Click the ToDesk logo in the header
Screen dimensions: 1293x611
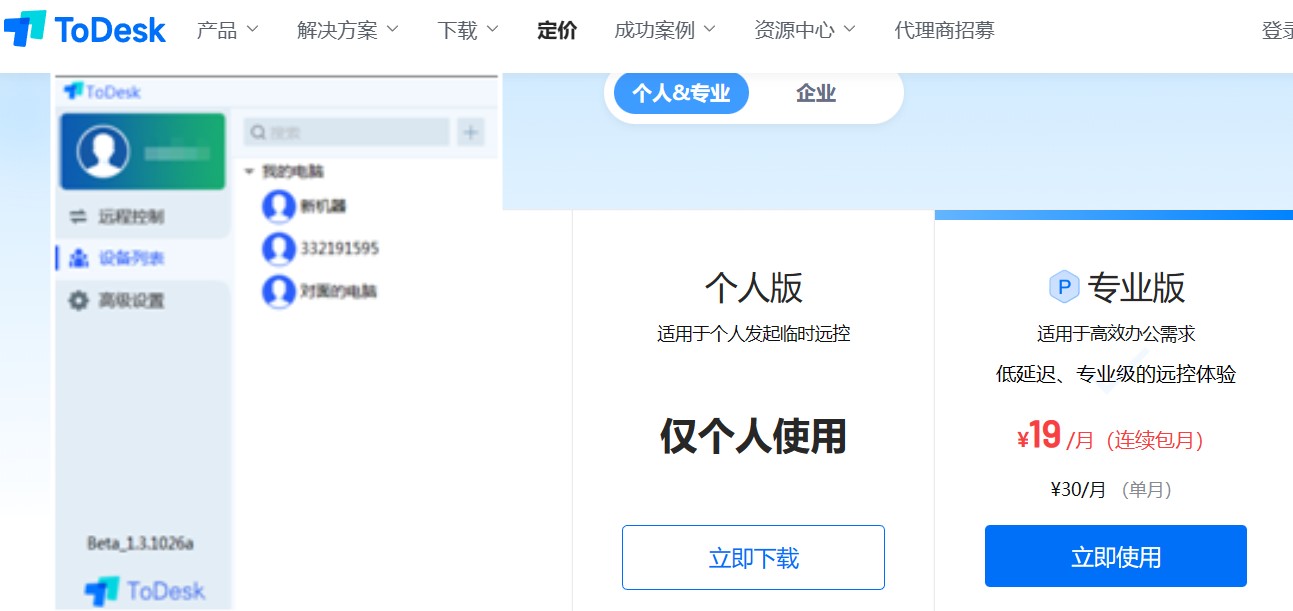tap(85, 30)
